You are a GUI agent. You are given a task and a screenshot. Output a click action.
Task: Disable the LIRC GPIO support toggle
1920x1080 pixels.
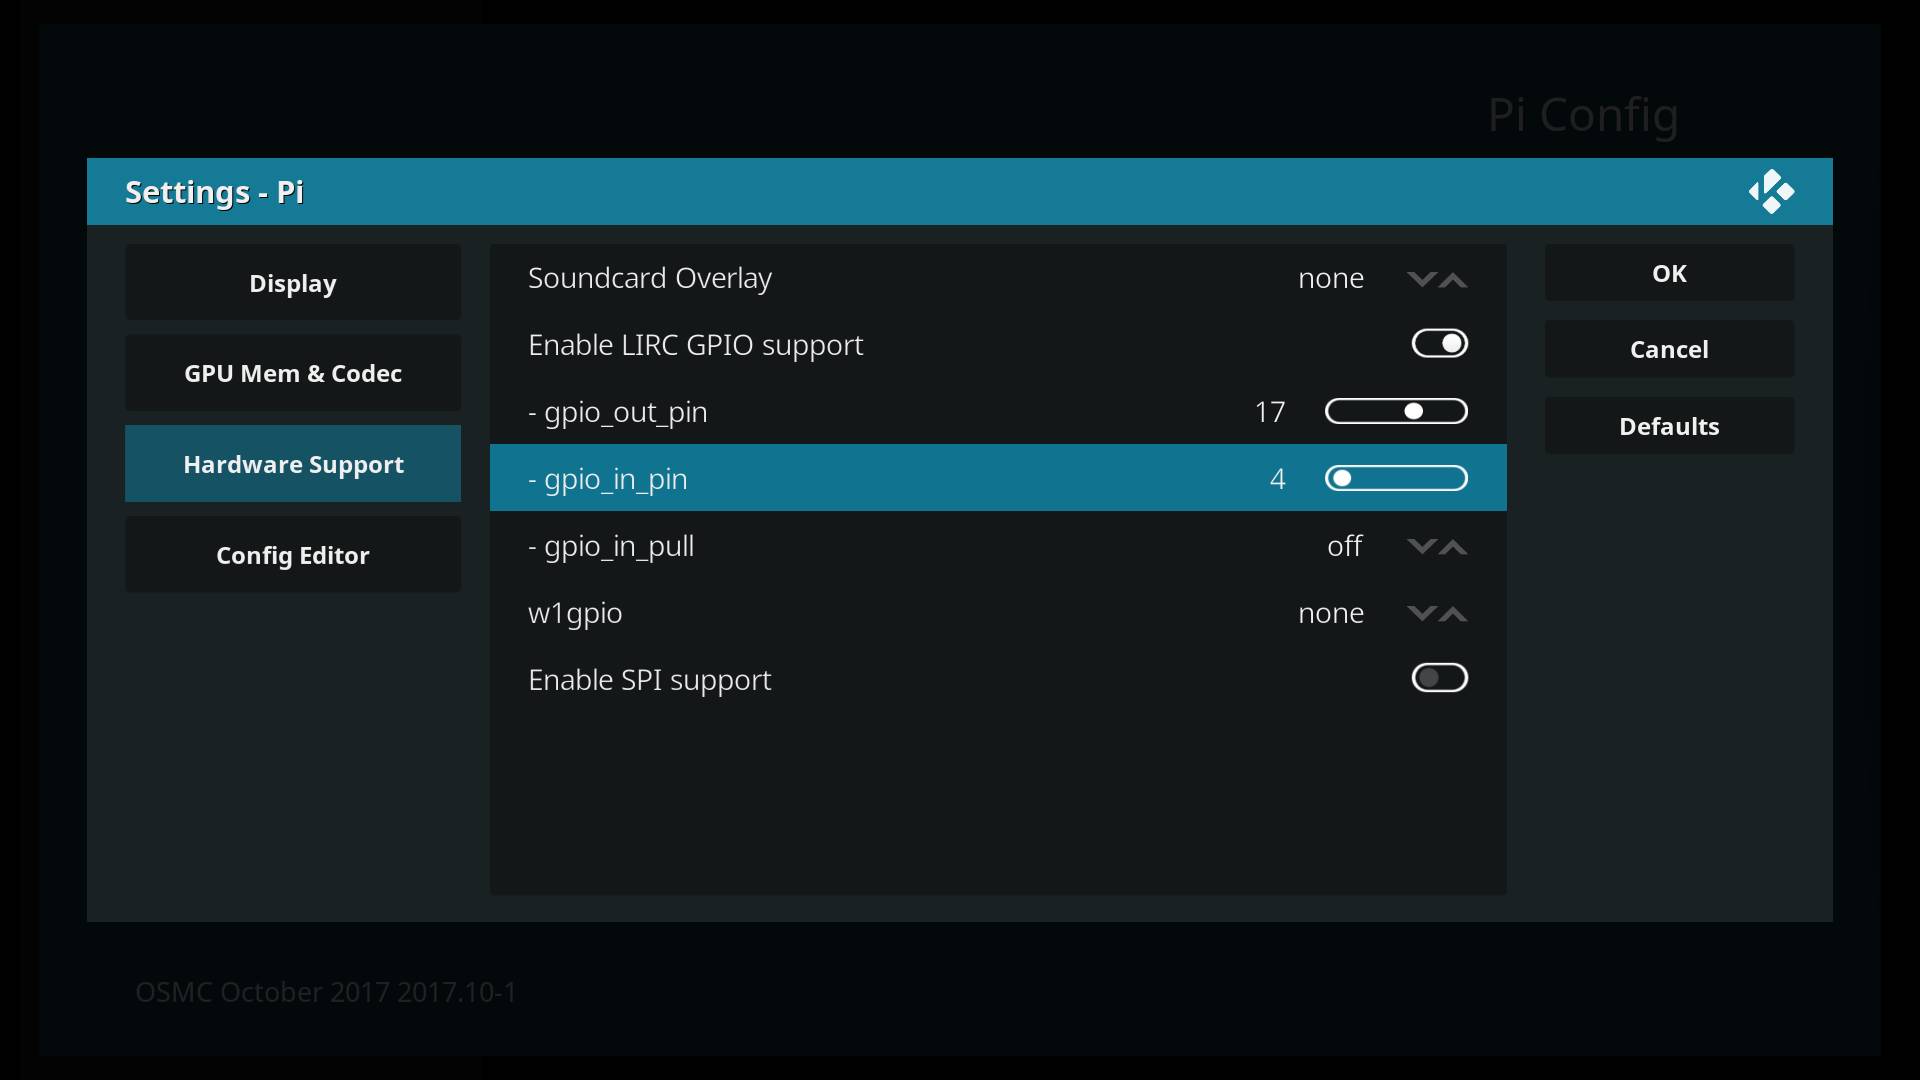pyautogui.click(x=1440, y=344)
